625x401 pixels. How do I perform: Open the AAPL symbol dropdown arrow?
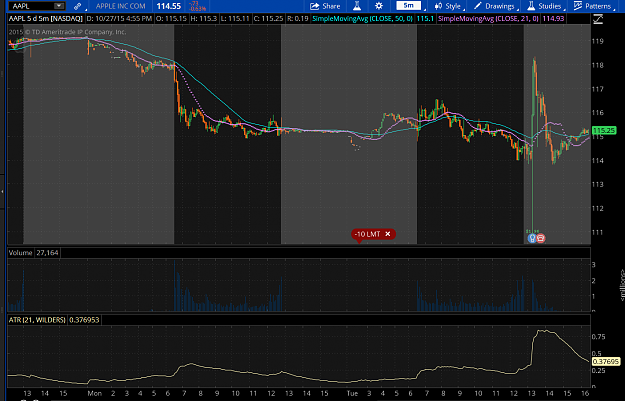point(59,6)
